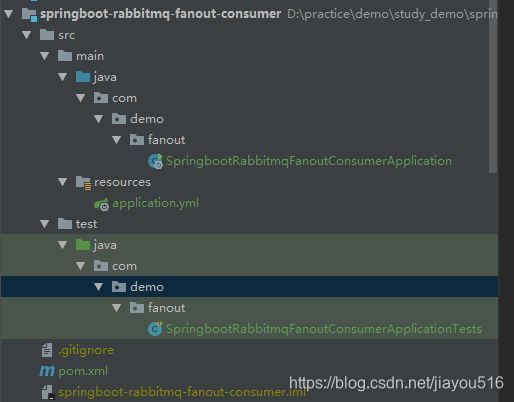
Task: Collapse the root project node arrow
Action: (x=9, y=14)
